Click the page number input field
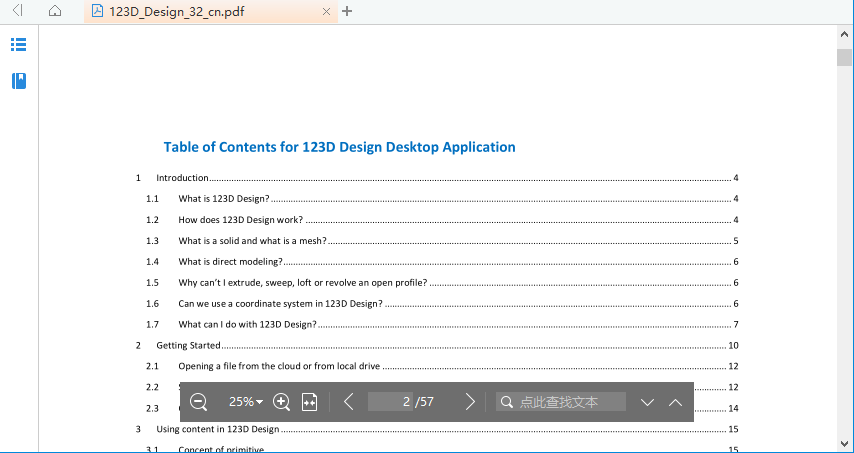This screenshot has width=854, height=453. 390,402
